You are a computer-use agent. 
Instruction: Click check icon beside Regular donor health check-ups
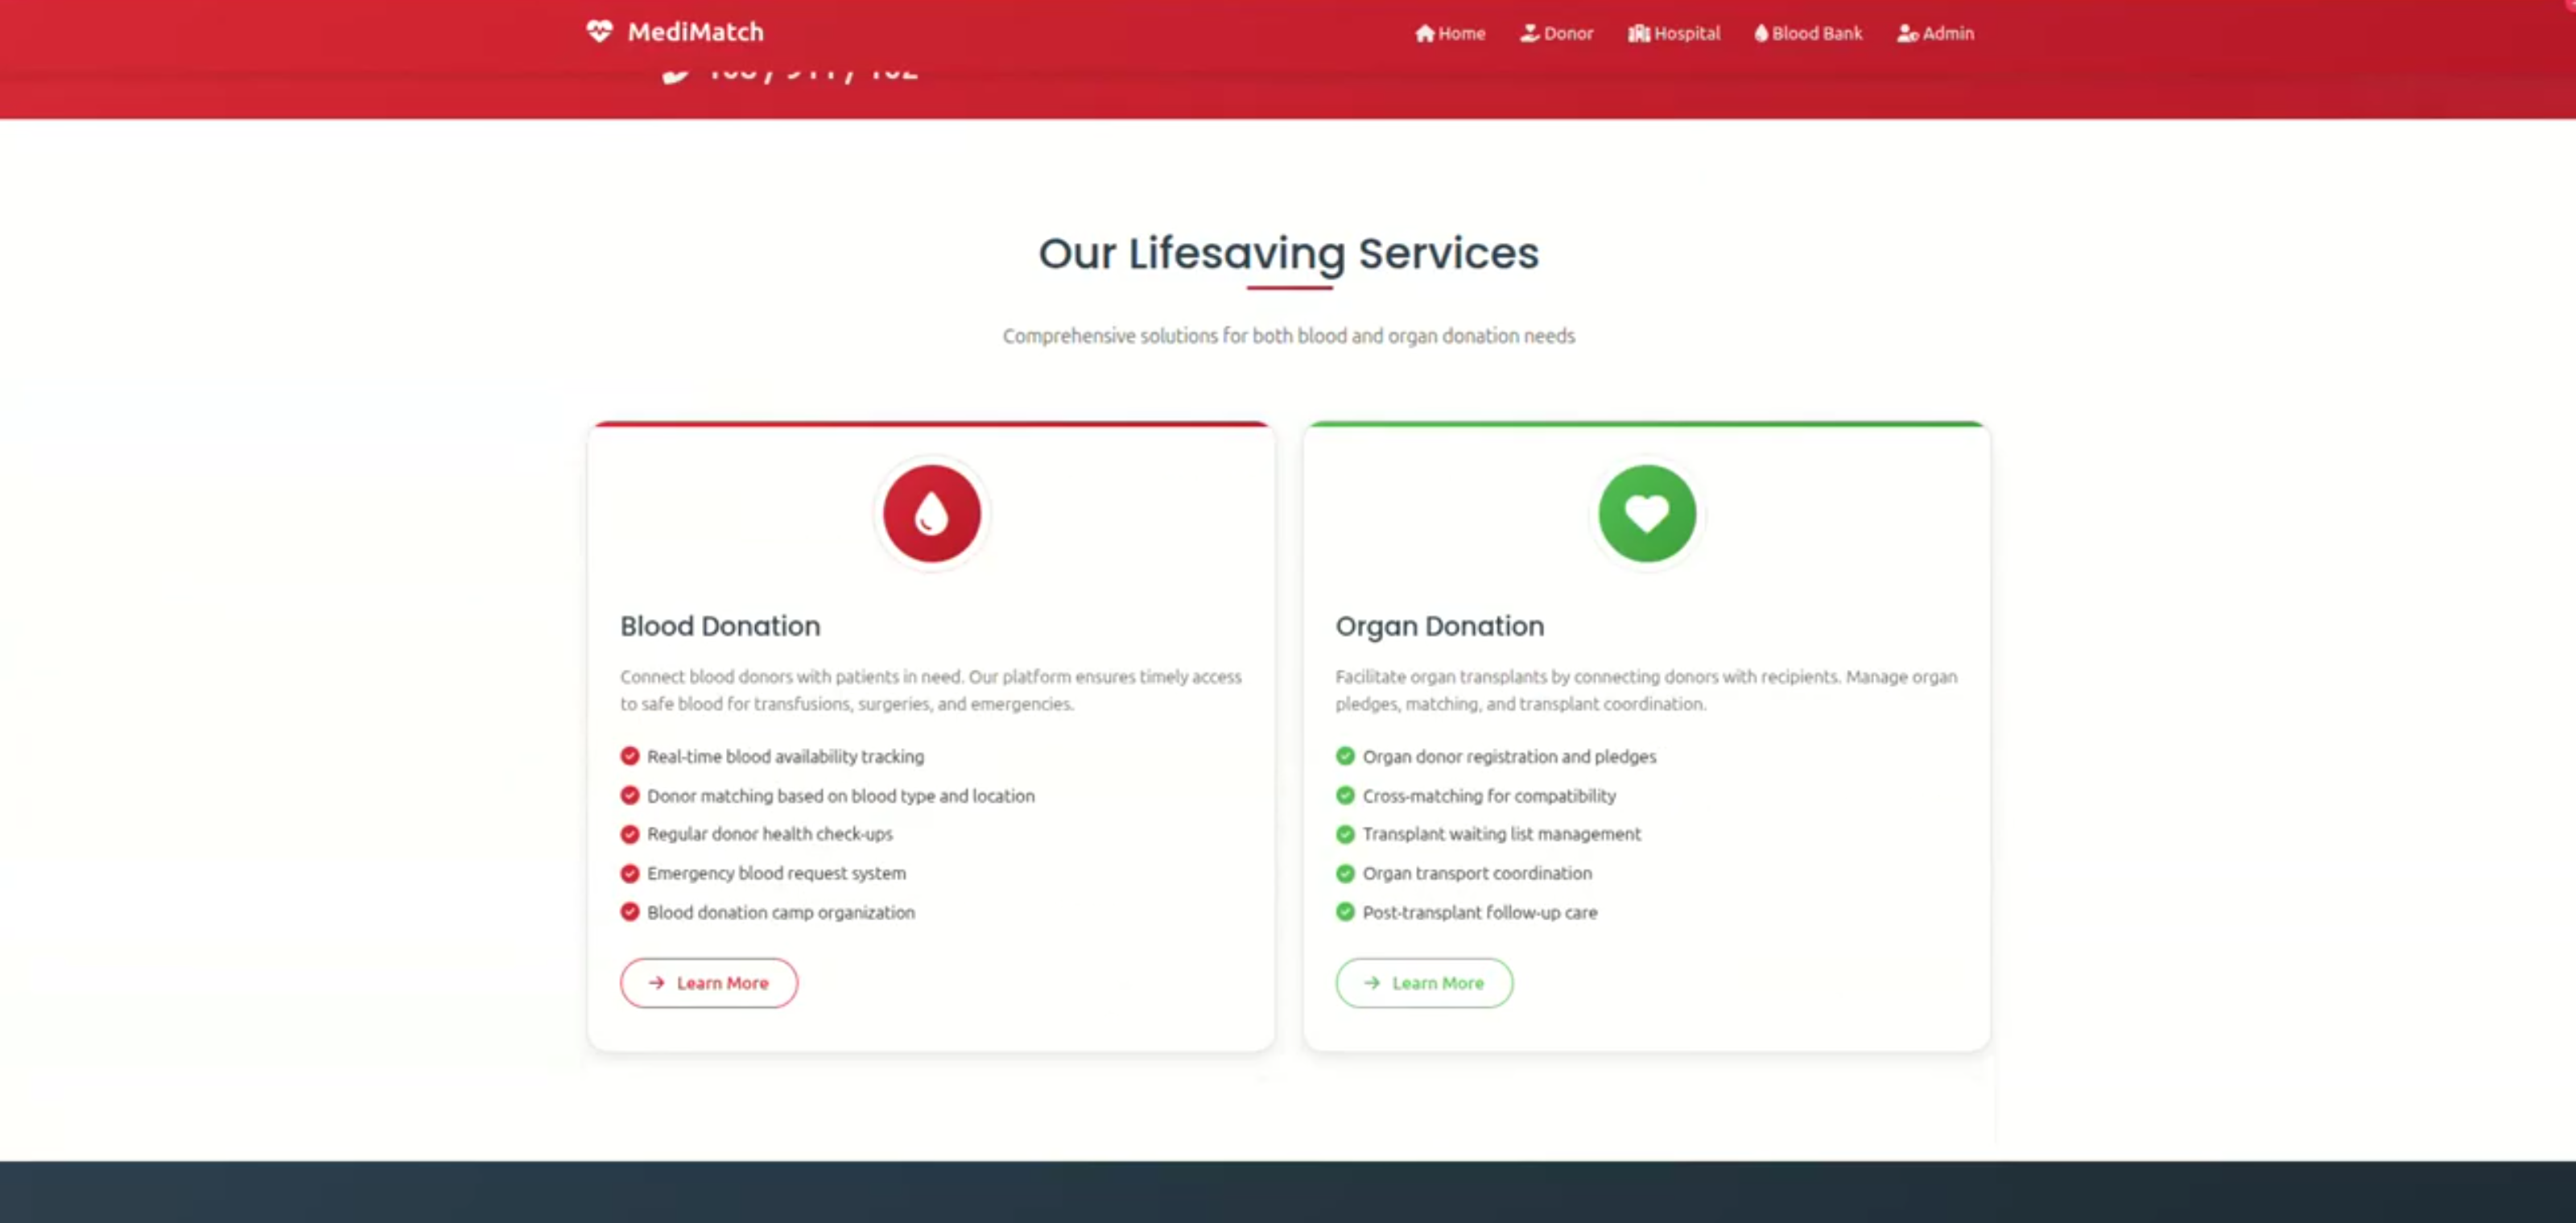[x=630, y=834]
